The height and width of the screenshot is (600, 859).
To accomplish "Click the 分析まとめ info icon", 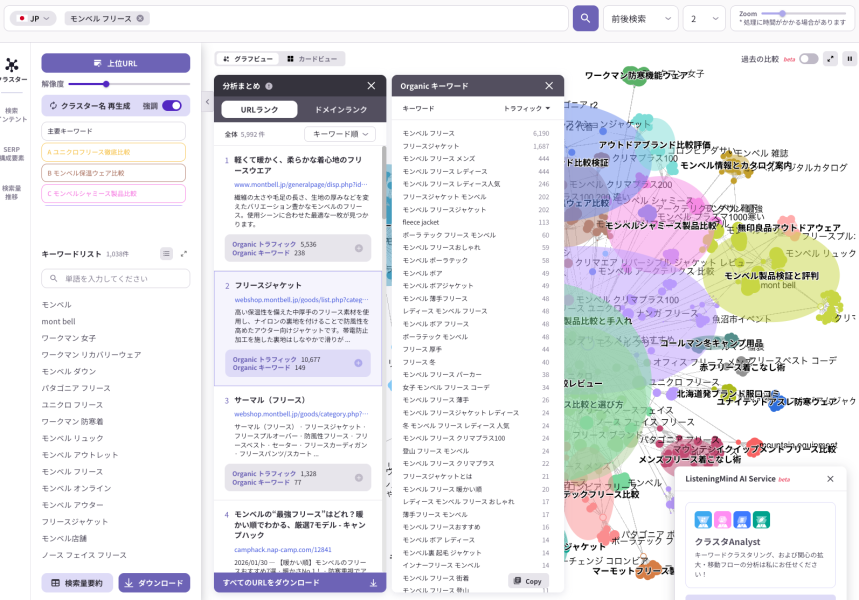I will pos(269,86).
